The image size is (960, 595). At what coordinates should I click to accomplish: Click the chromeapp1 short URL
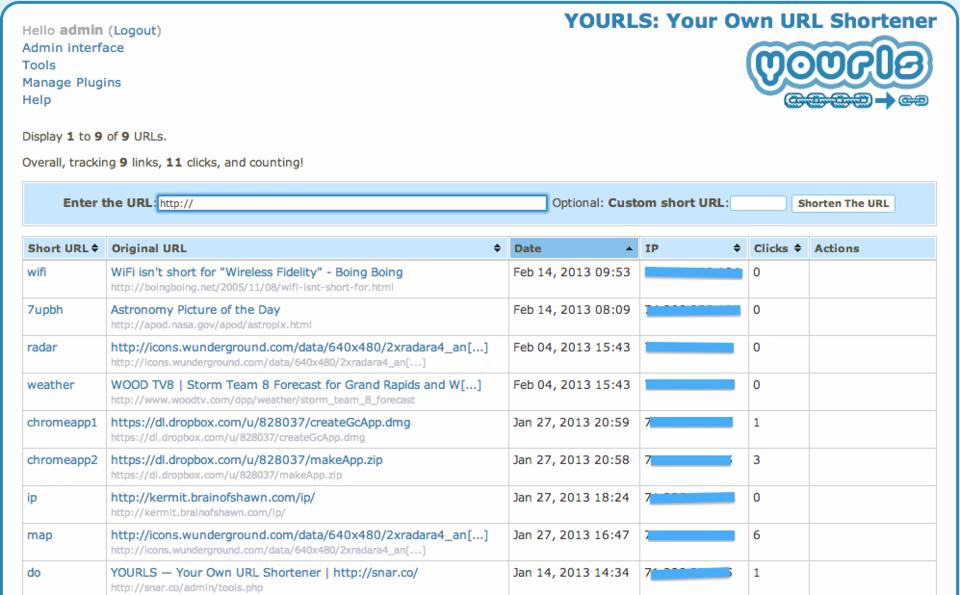[62, 423]
